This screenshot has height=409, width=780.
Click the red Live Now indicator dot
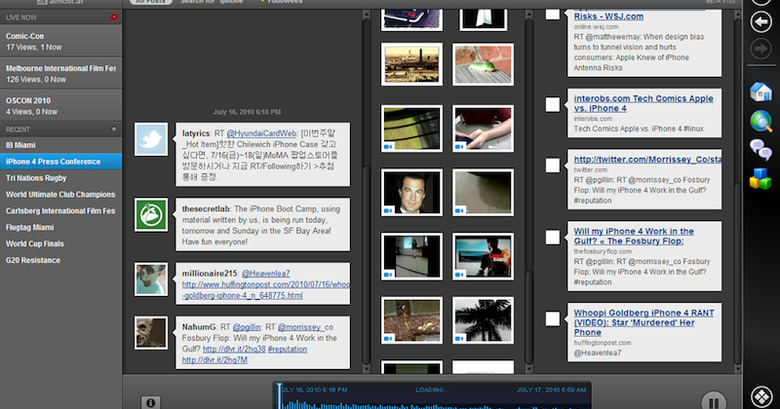coord(114,17)
